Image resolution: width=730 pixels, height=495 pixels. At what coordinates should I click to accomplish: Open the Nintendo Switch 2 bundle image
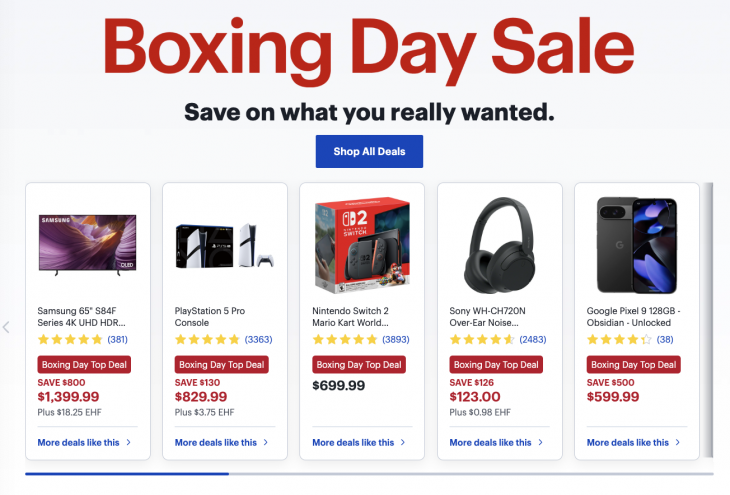[361, 245]
